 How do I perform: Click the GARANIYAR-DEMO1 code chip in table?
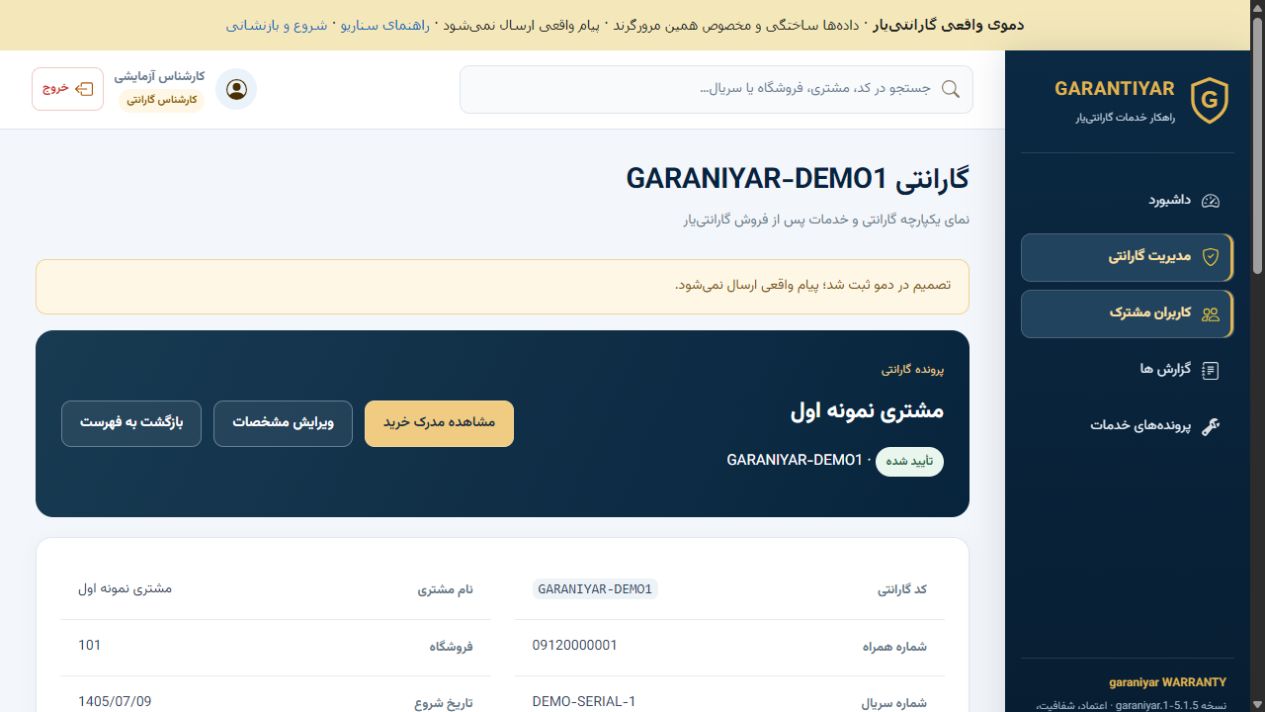[594, 589]
